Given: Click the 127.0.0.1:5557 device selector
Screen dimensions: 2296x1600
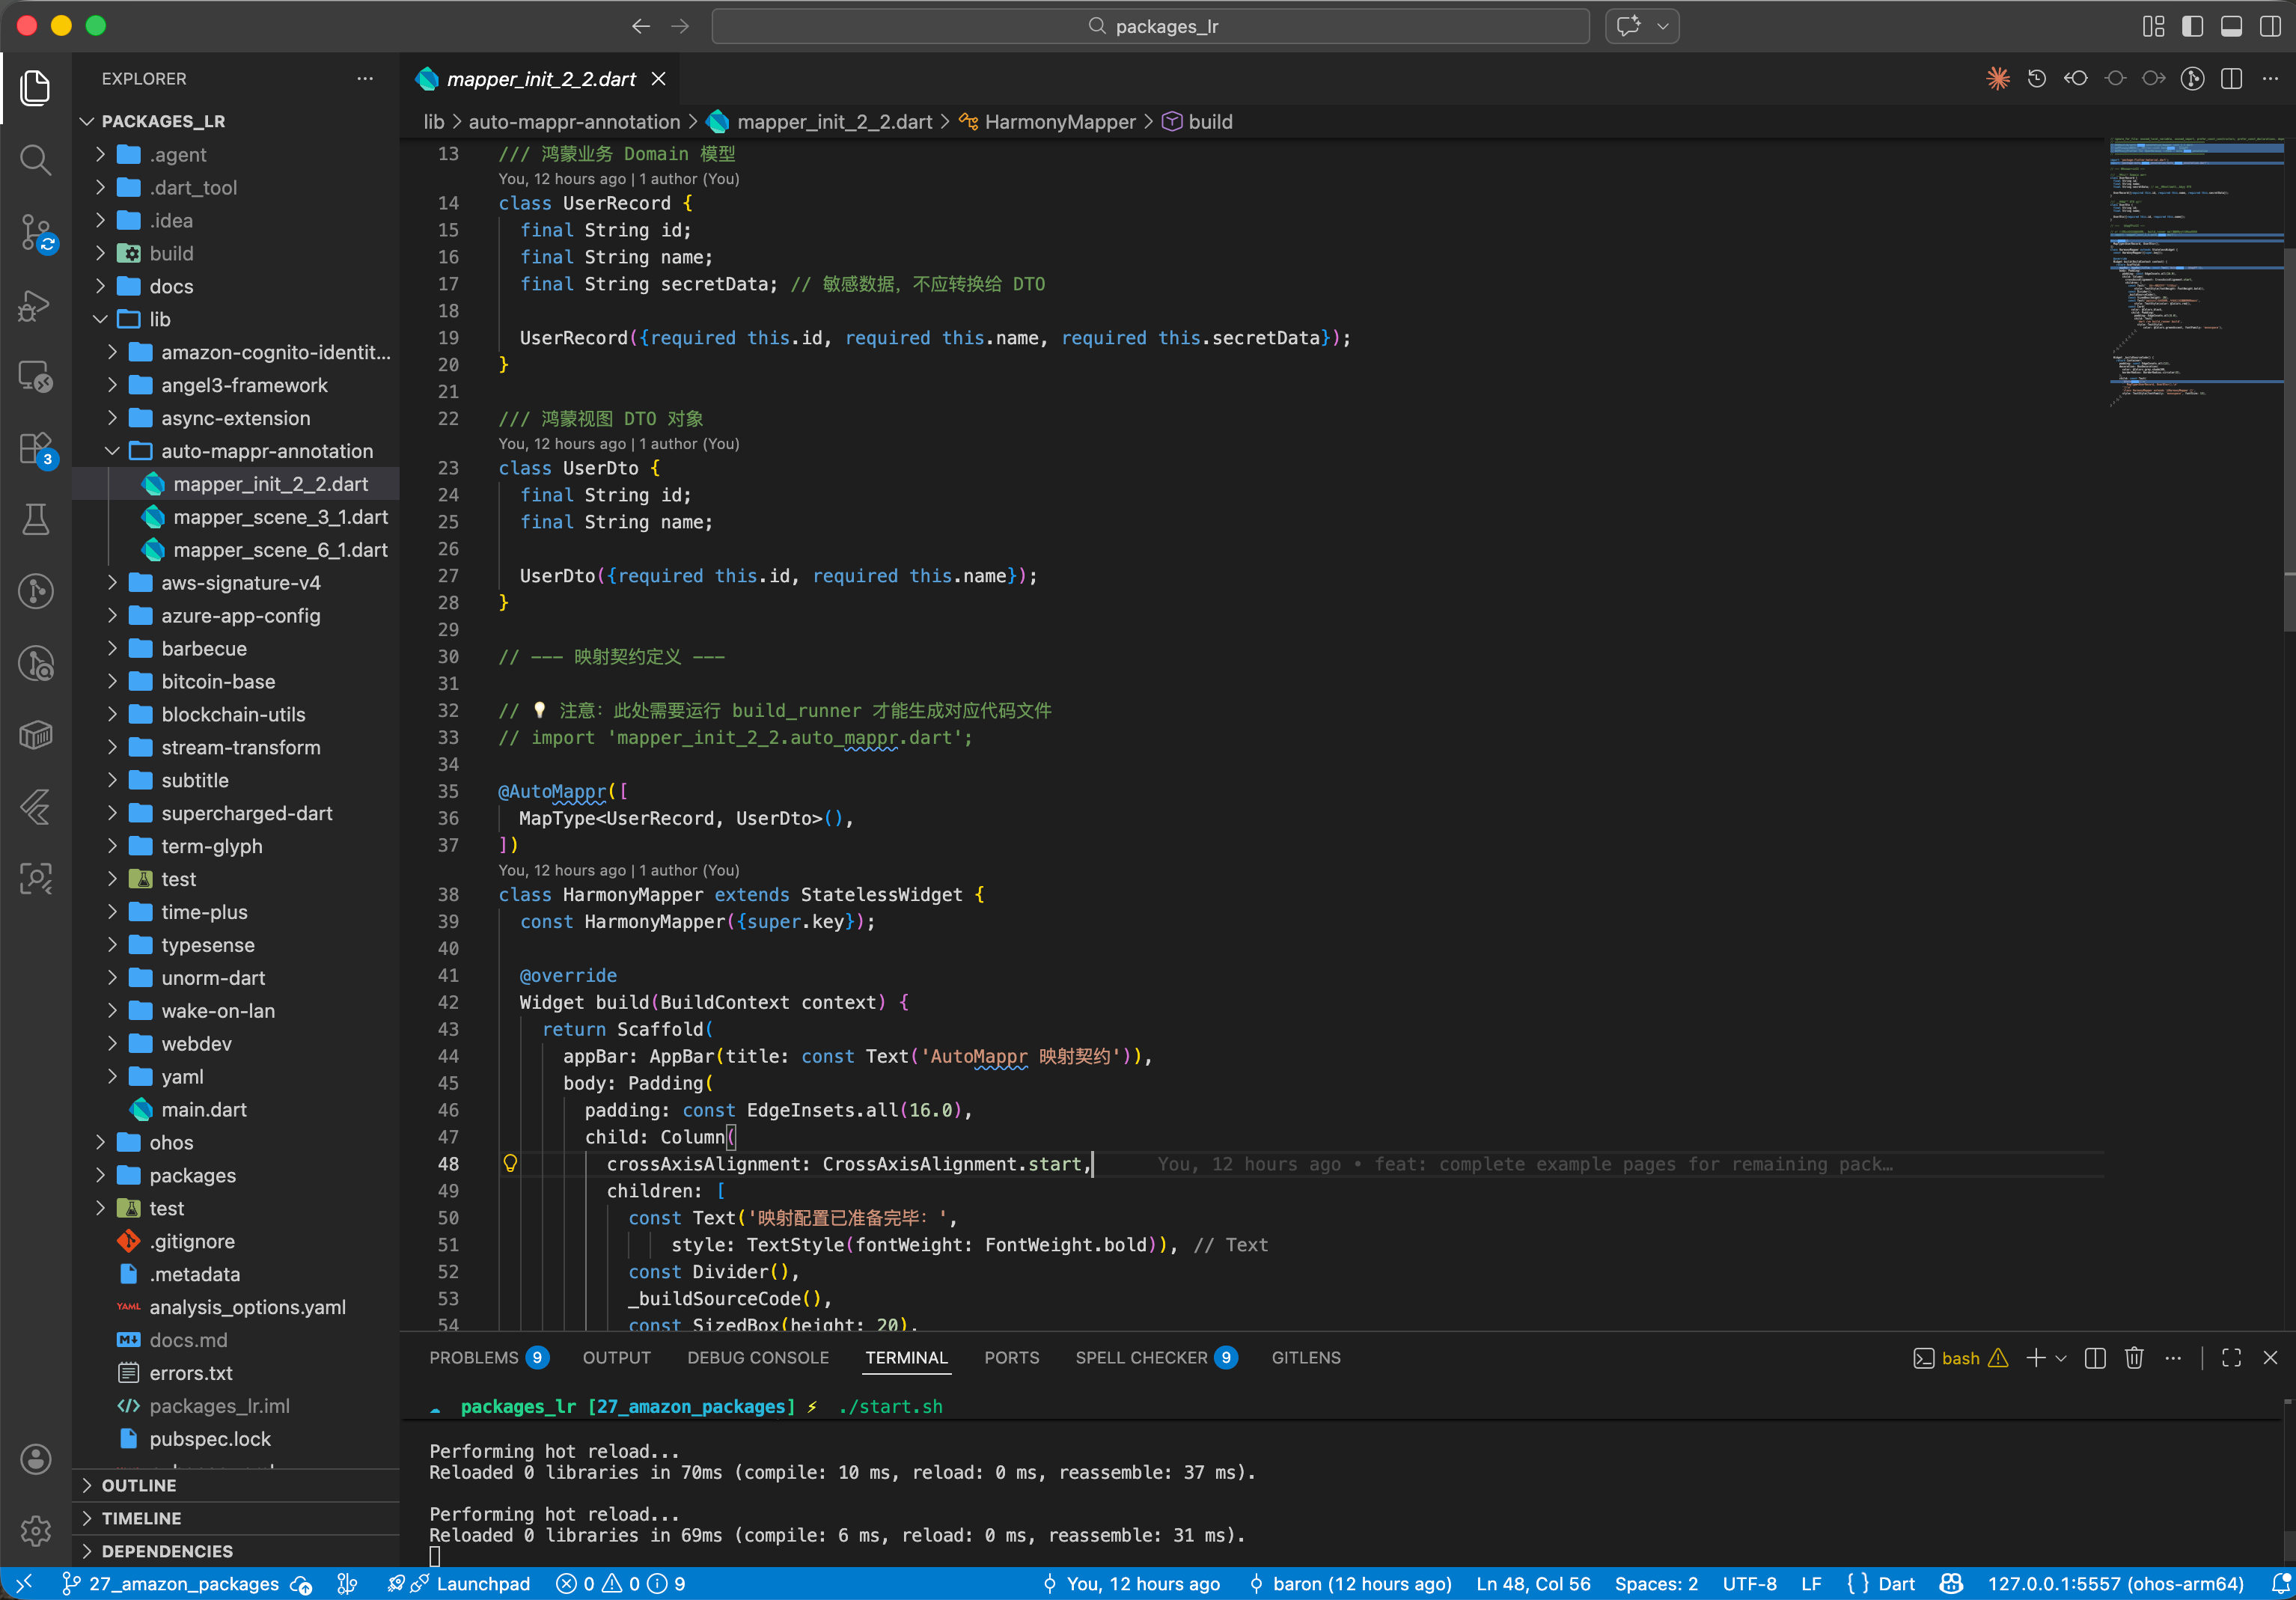Looking at the screenshot, I should click(x=2115, y=1583).
